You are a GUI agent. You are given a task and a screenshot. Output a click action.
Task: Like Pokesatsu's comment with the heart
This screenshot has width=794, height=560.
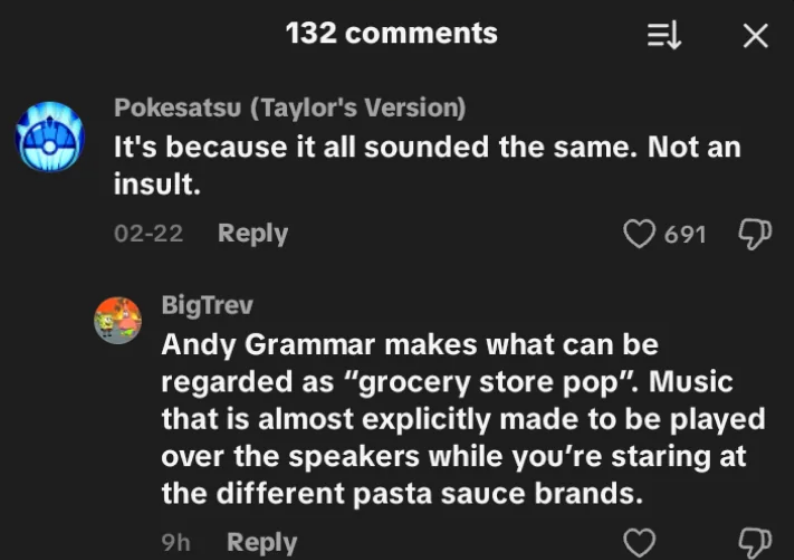638,234
